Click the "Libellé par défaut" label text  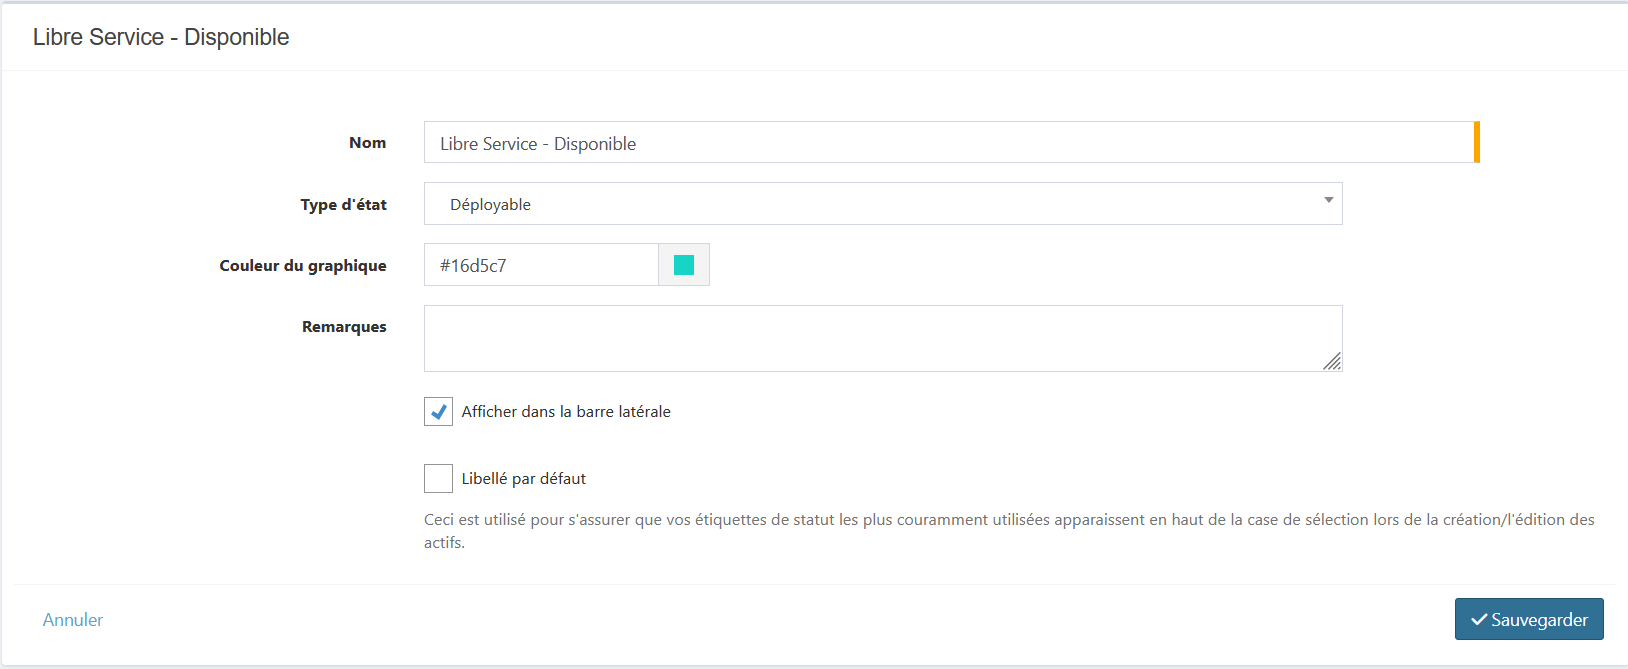[x=523, y=479]
